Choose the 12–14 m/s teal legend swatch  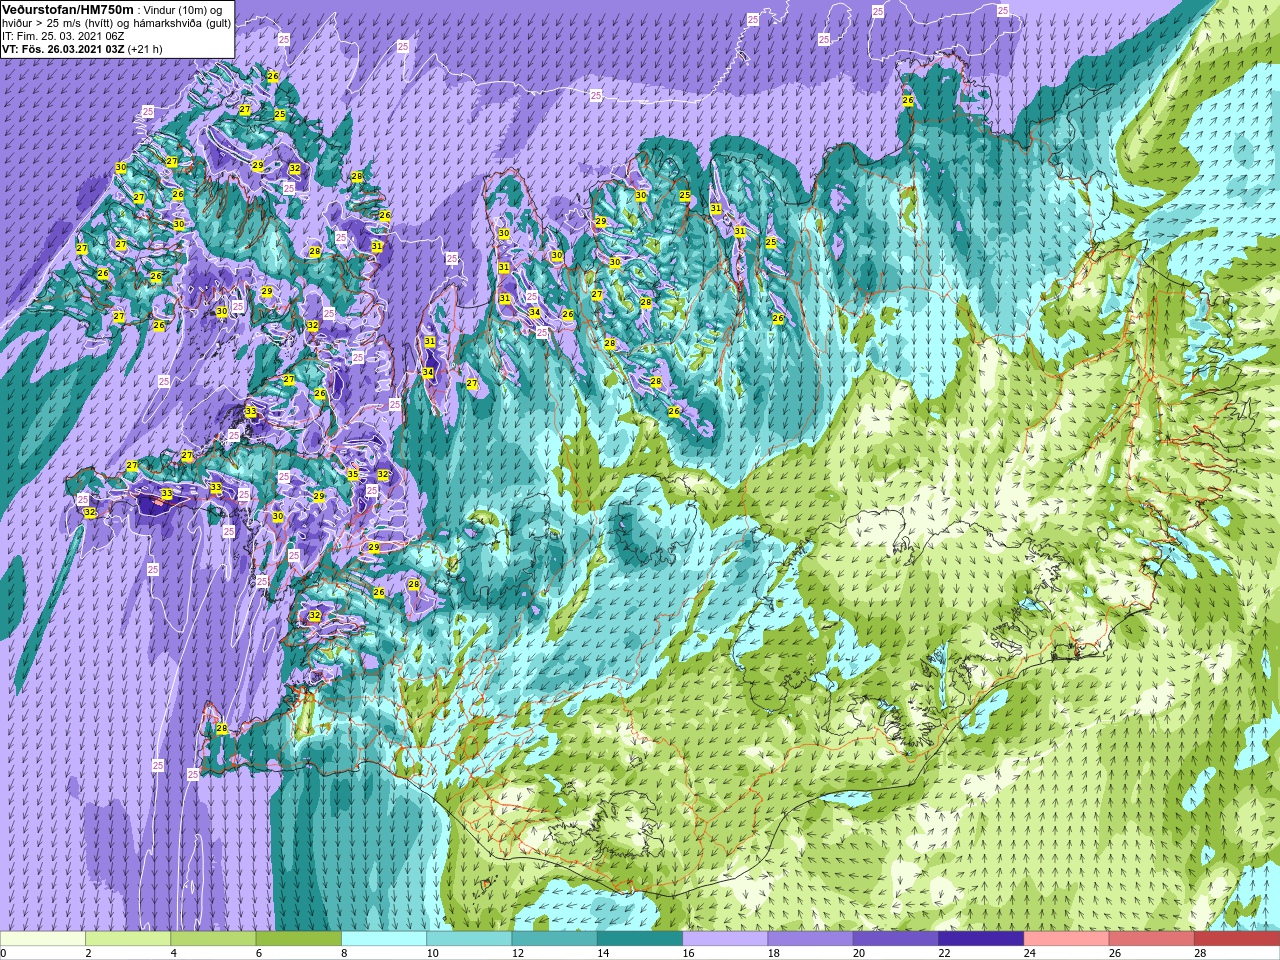pos(554,939)
